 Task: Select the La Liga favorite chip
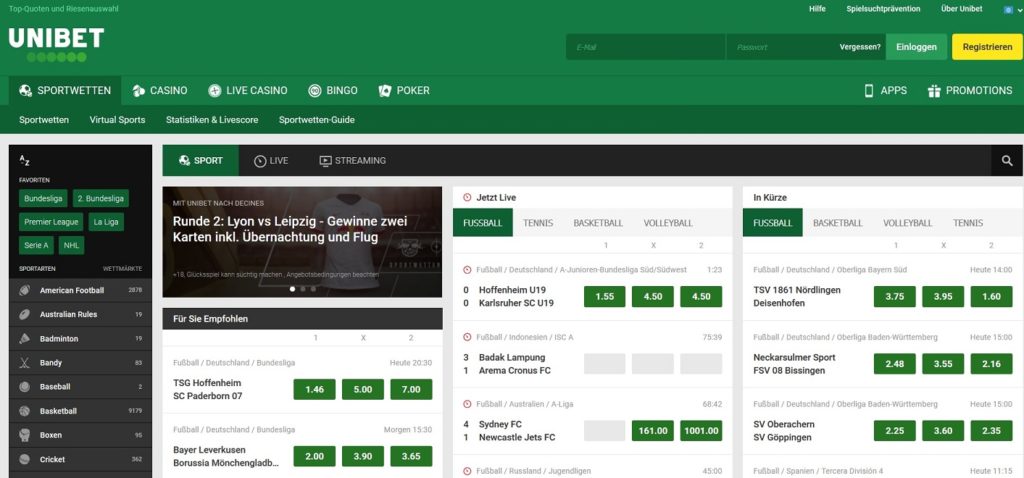click(106, 222)
